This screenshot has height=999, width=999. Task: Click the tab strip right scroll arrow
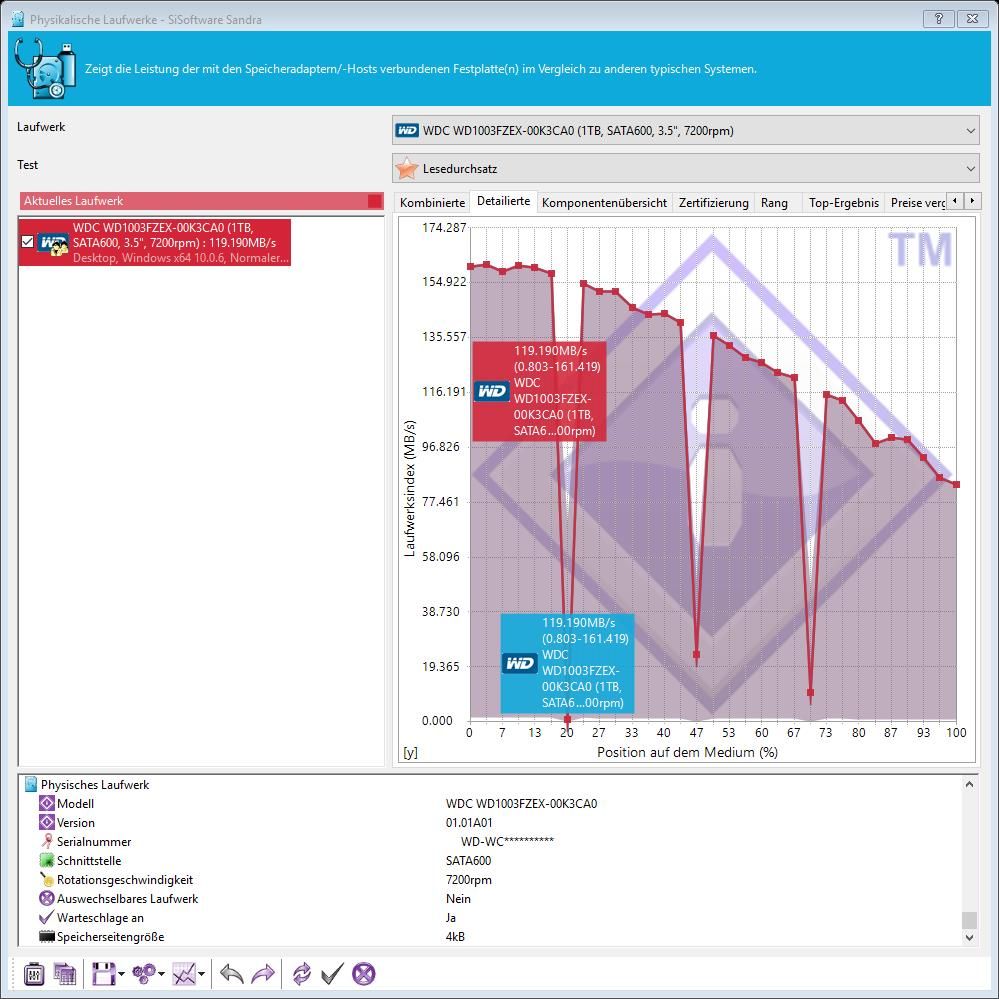click(972, 201)
